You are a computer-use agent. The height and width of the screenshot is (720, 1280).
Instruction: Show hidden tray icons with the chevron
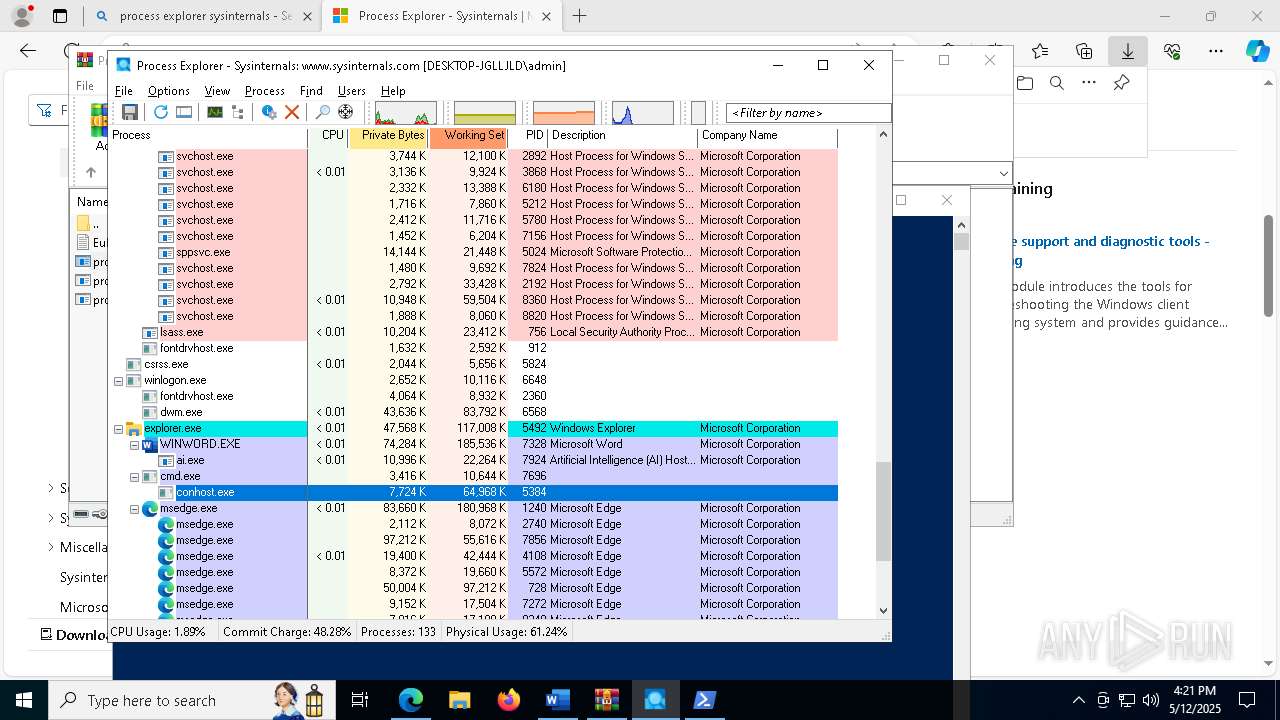pyautogui.click(x=1078, y=700)
